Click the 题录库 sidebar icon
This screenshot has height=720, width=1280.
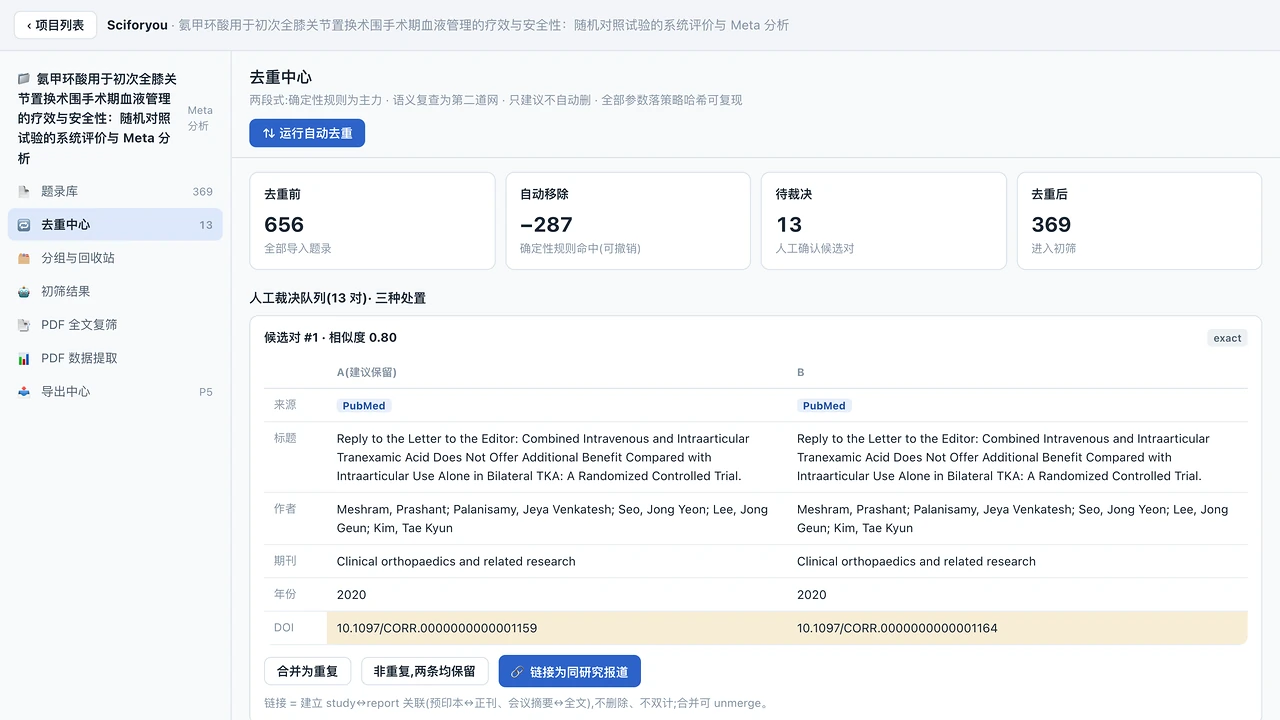pos(24,191)
